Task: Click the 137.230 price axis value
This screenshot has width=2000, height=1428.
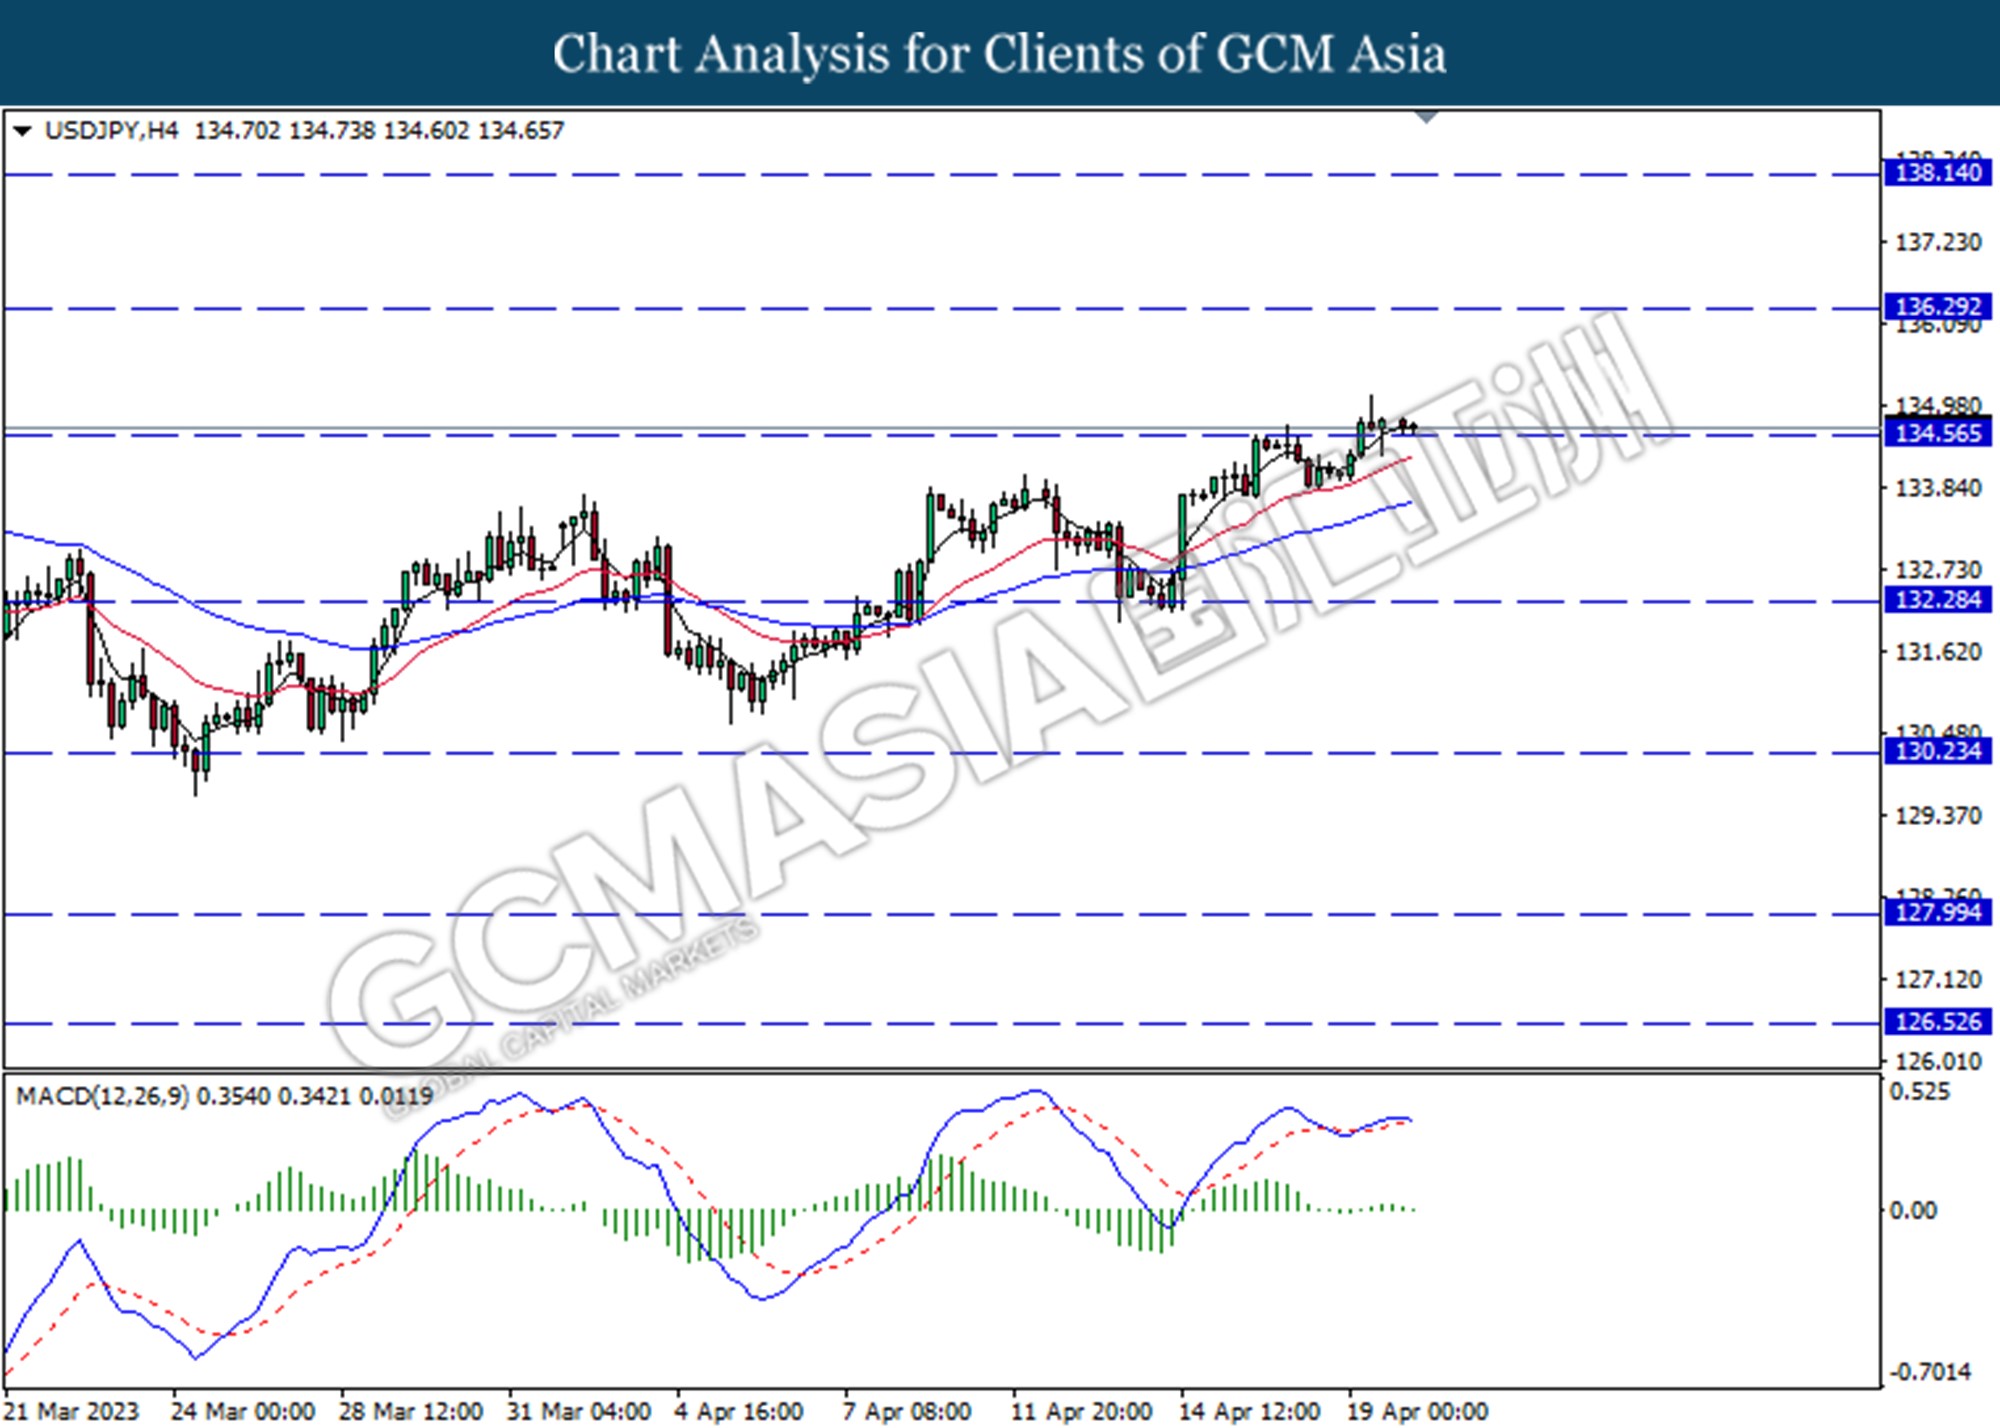Action: point(1938,242)
